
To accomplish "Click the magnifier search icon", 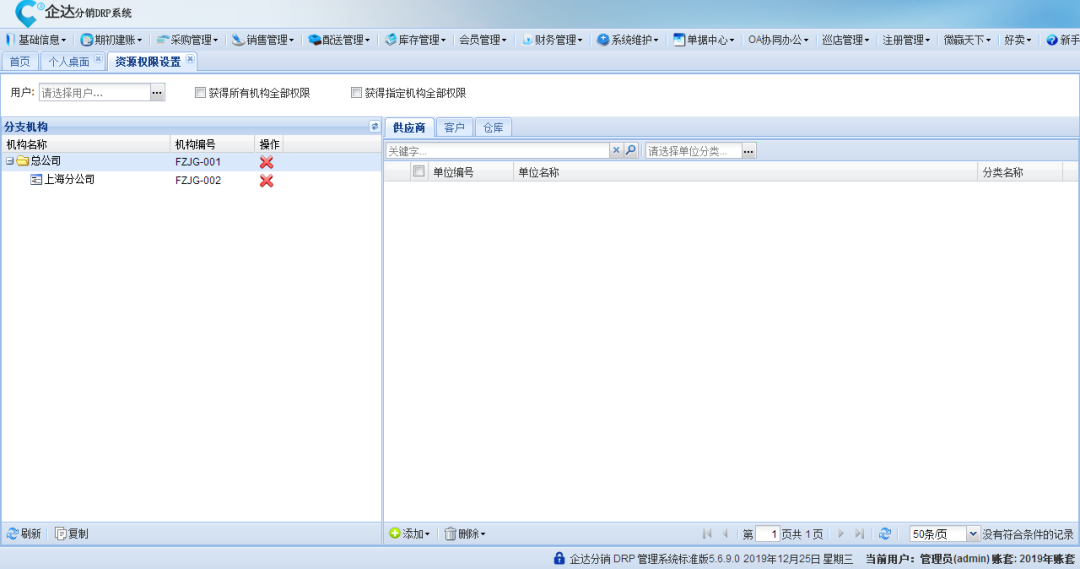I will (630, 150).
